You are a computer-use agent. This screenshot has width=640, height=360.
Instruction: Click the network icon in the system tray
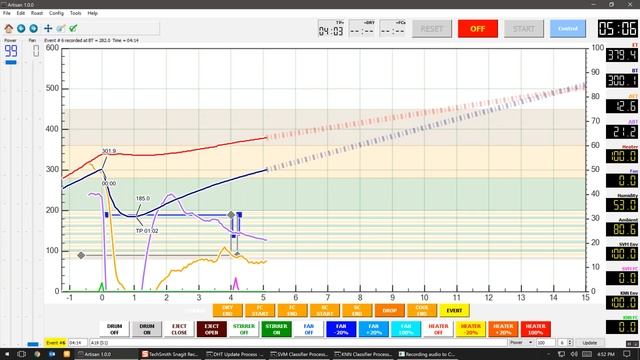[x=562, y=354]
